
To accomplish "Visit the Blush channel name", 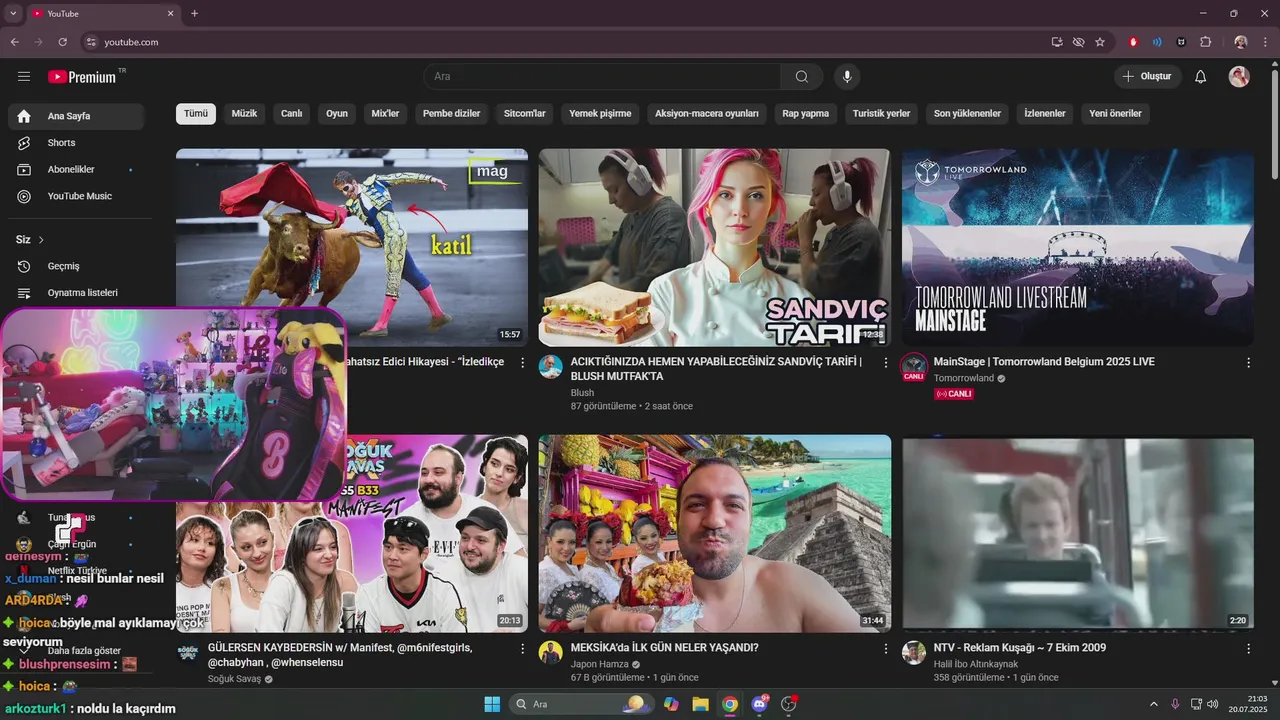I will 582,393.
